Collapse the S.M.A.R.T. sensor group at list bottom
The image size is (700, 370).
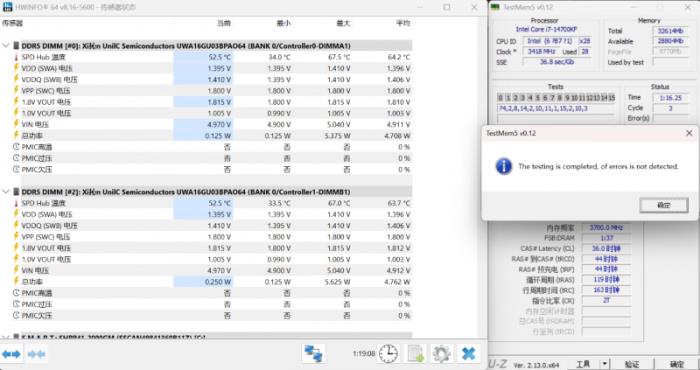coord(5,337)
